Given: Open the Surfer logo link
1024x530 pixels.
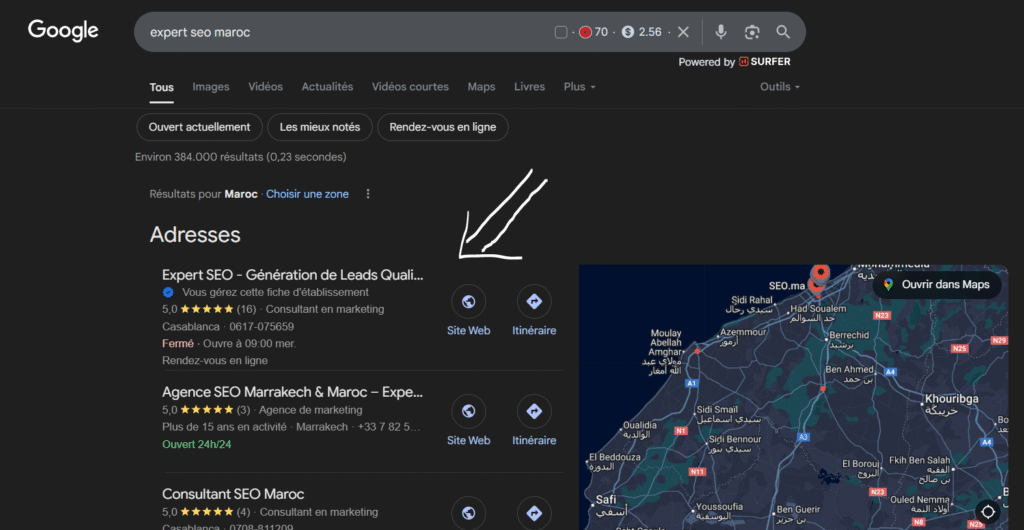Looking at the screenshot, I should coord(765,62).
